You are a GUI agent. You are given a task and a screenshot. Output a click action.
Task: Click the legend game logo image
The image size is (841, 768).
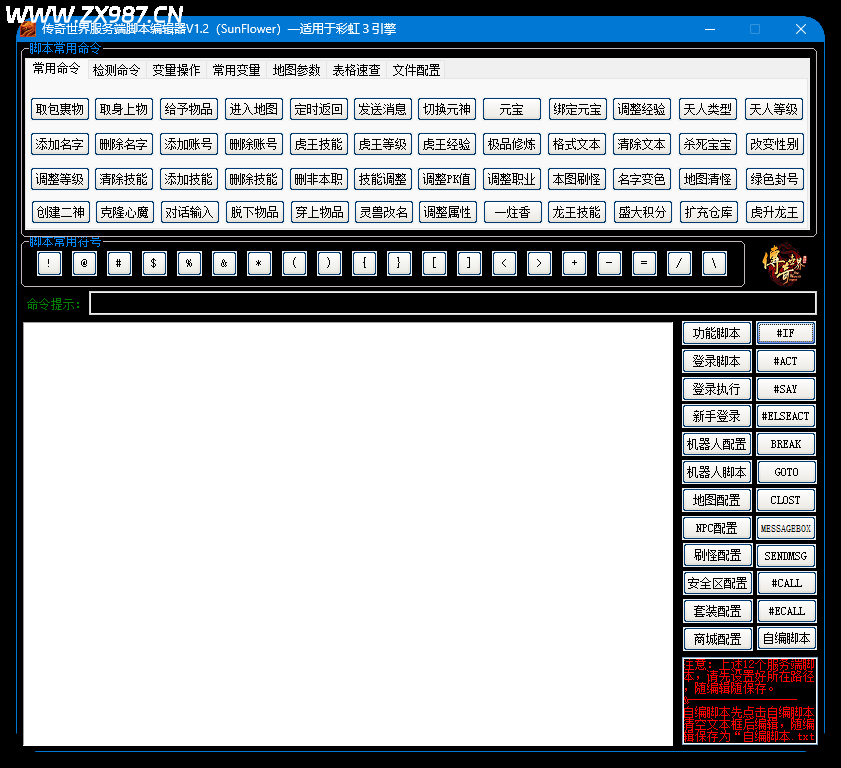784,264
